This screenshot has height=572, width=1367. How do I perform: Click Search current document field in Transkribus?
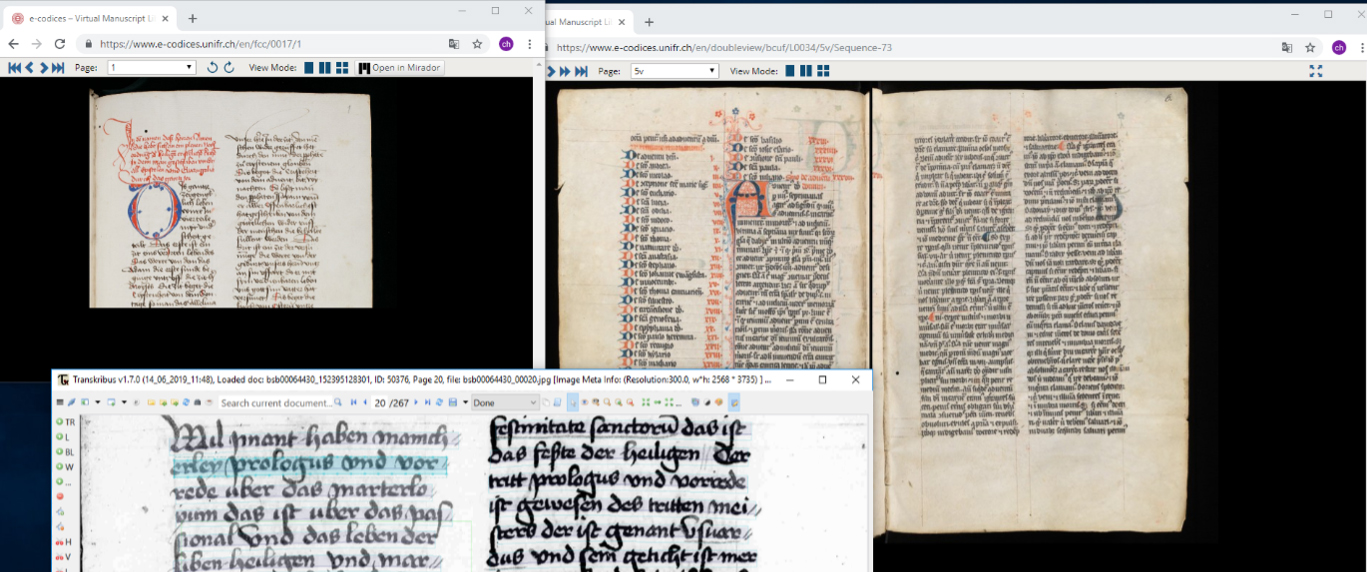pyautogui.click(x=277, y=403)
